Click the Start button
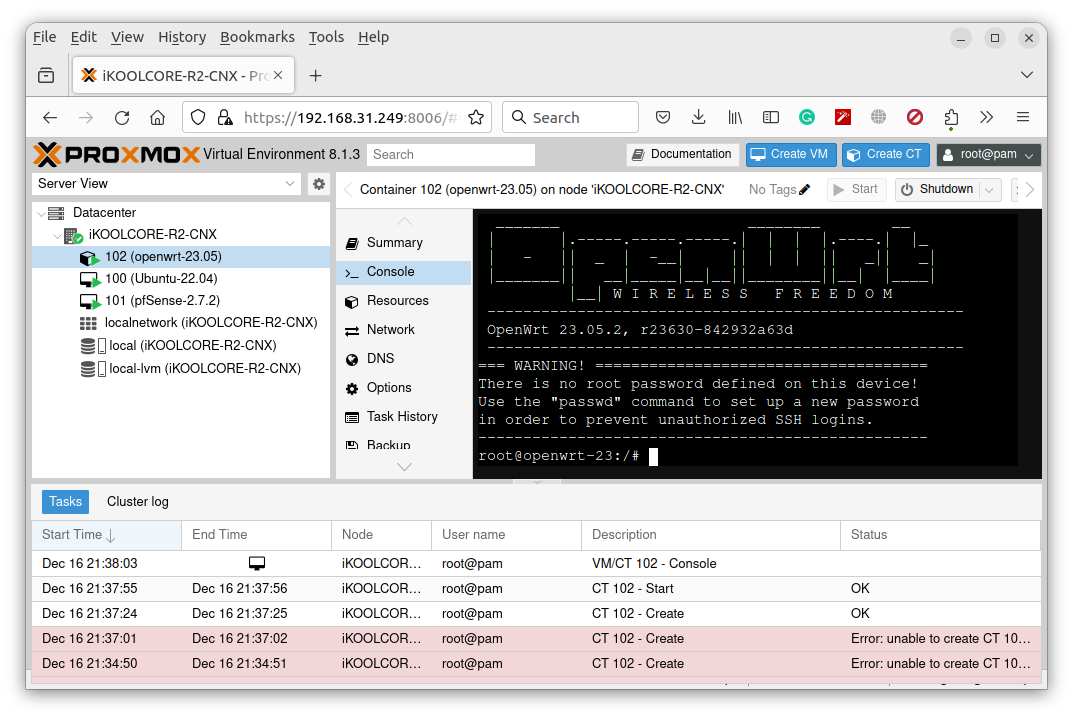The height and width of the screenshot is (718, 1073). click(857, 190)
